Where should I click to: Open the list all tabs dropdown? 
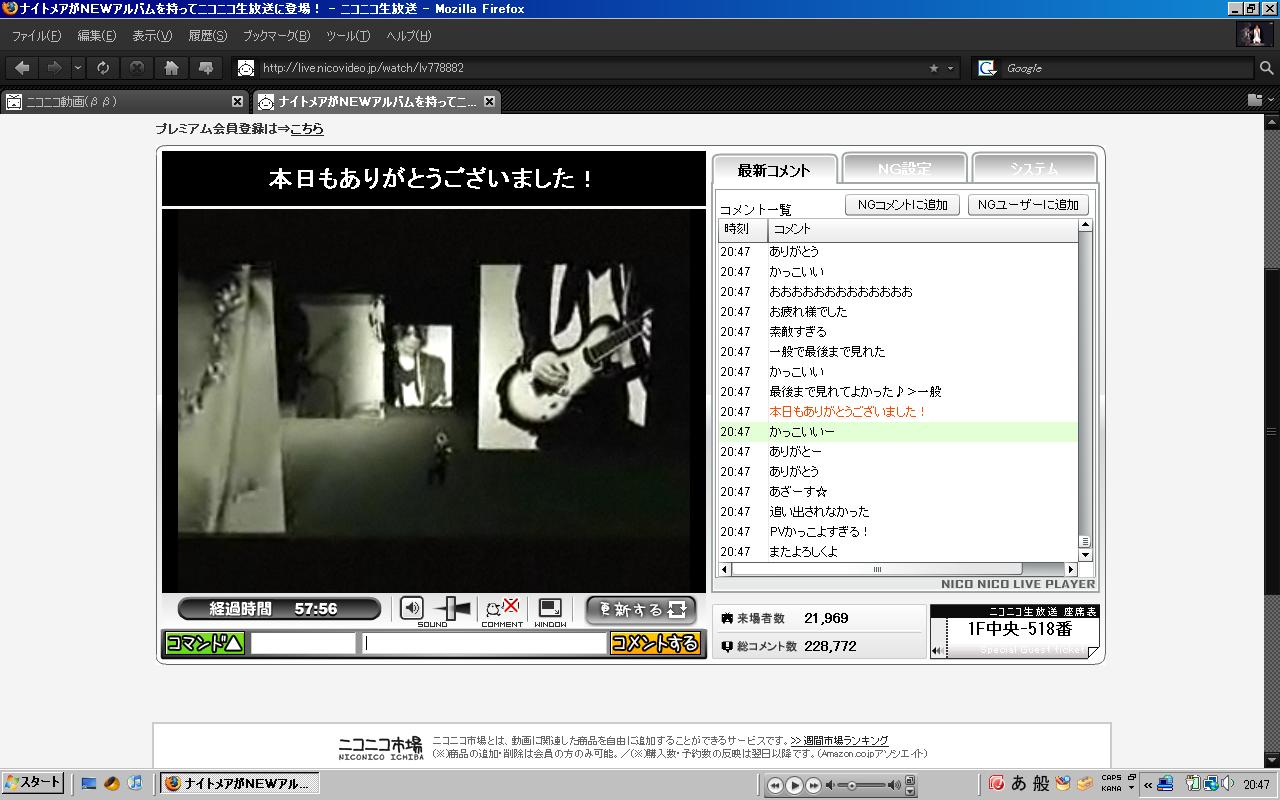pyautogui.click(x=1271, y=100)
